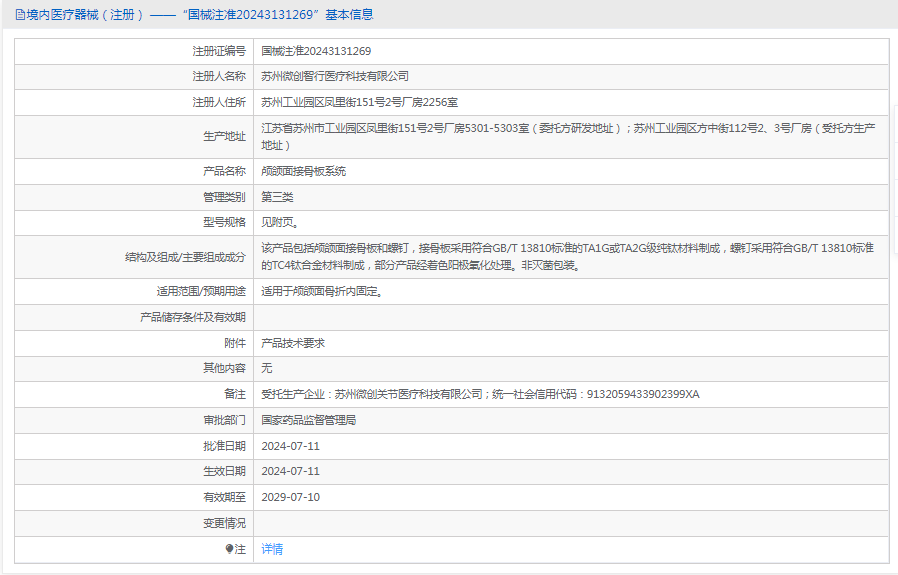Click the 批准日期 value 2024-07-11
The image size is (898, 575).
click(x=290, y=446)
